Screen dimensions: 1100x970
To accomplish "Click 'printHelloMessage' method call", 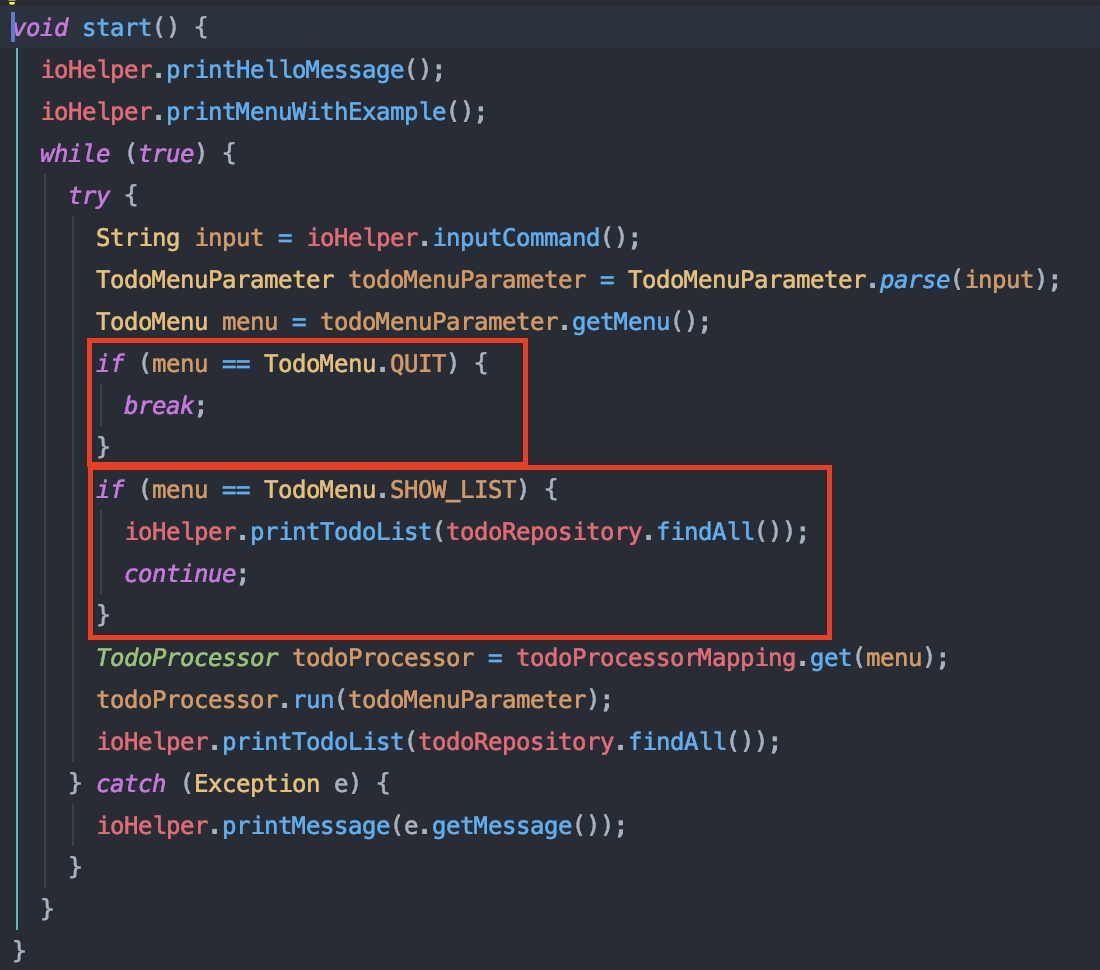I will 285,70.
